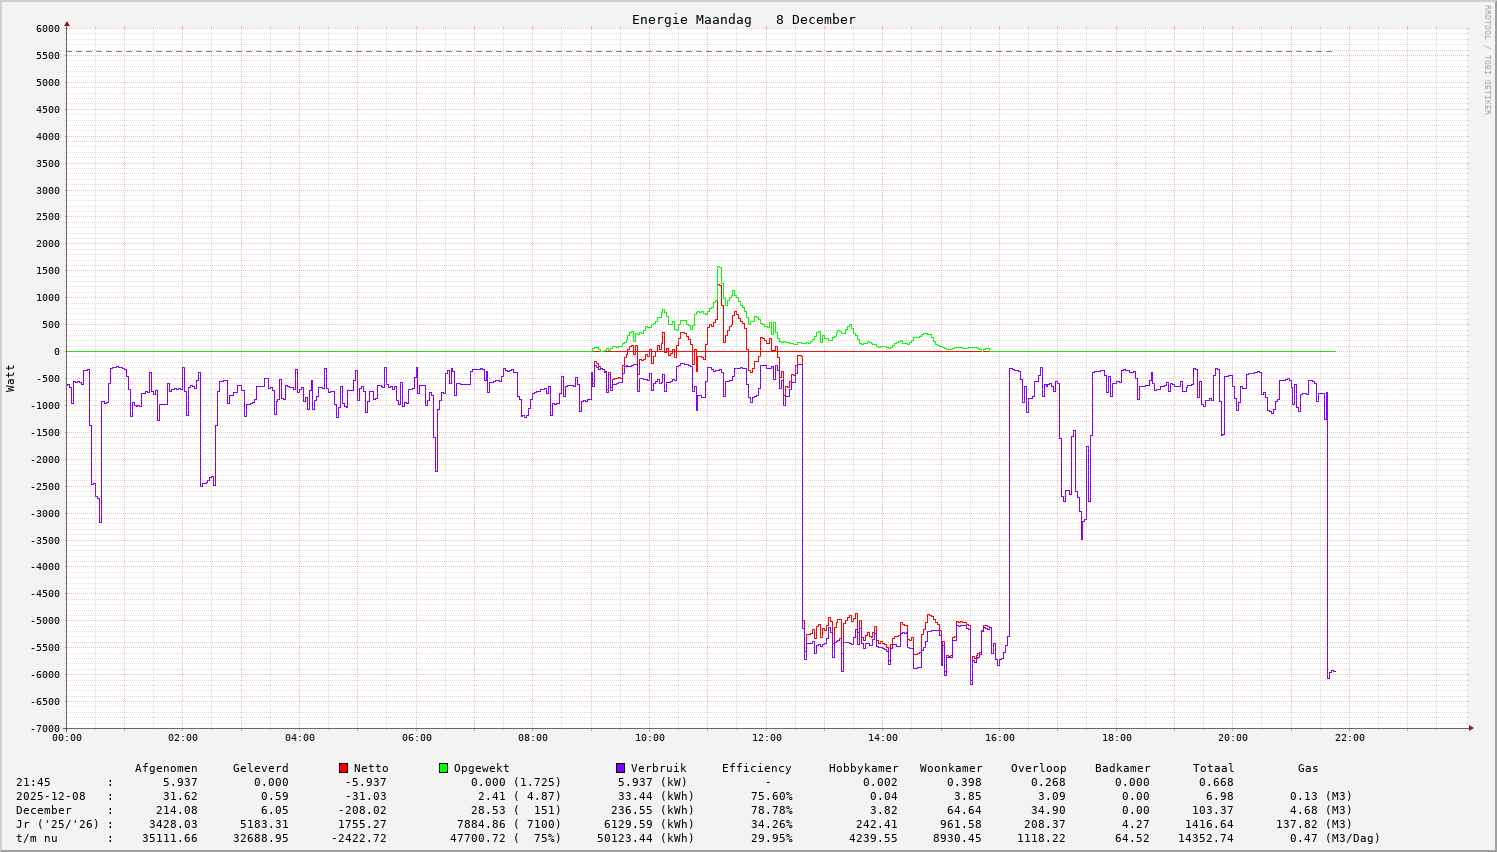Select the 22:00 time axis label
This screenshot has height=852, width=1497.
[x=1349, y=738]
